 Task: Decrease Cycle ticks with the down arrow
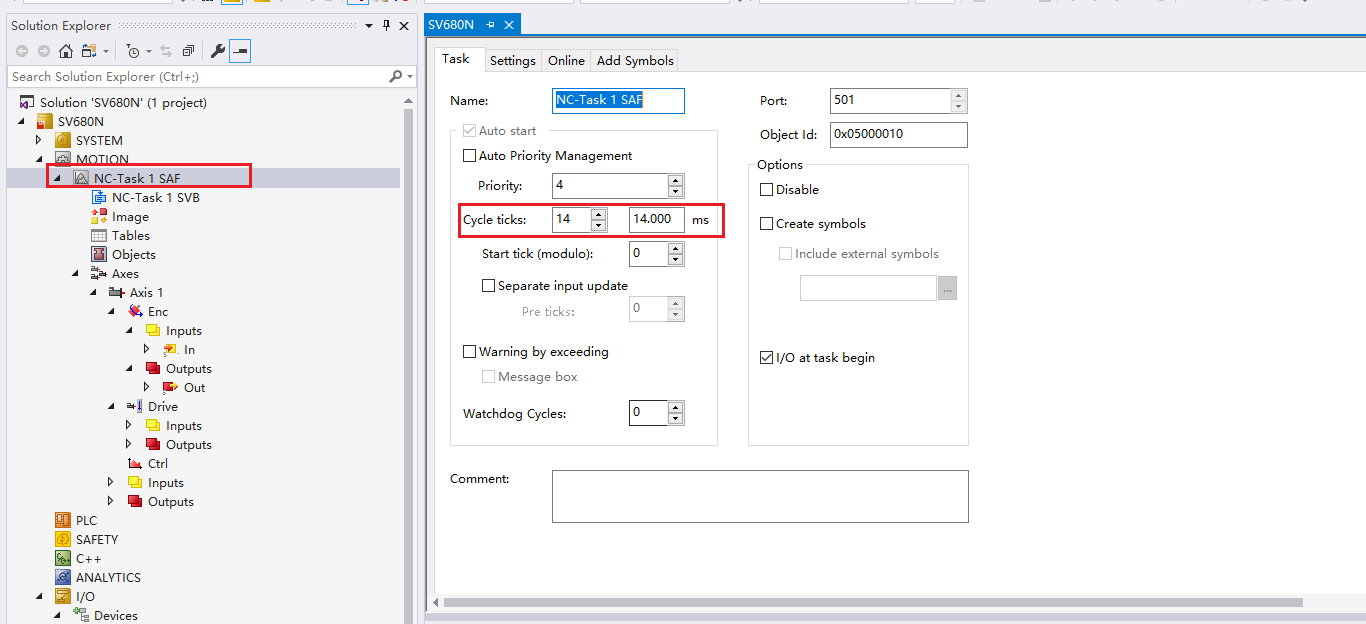[x=598, y=226]
